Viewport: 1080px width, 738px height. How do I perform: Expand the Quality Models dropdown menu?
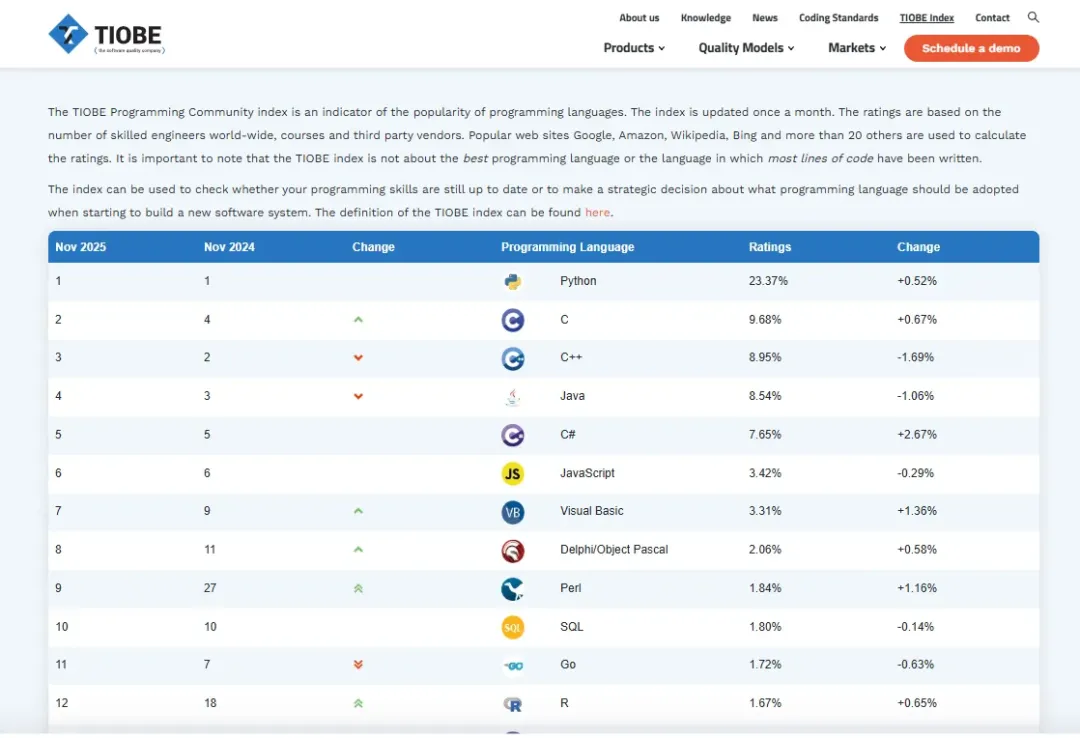click(x=746, y=48)
